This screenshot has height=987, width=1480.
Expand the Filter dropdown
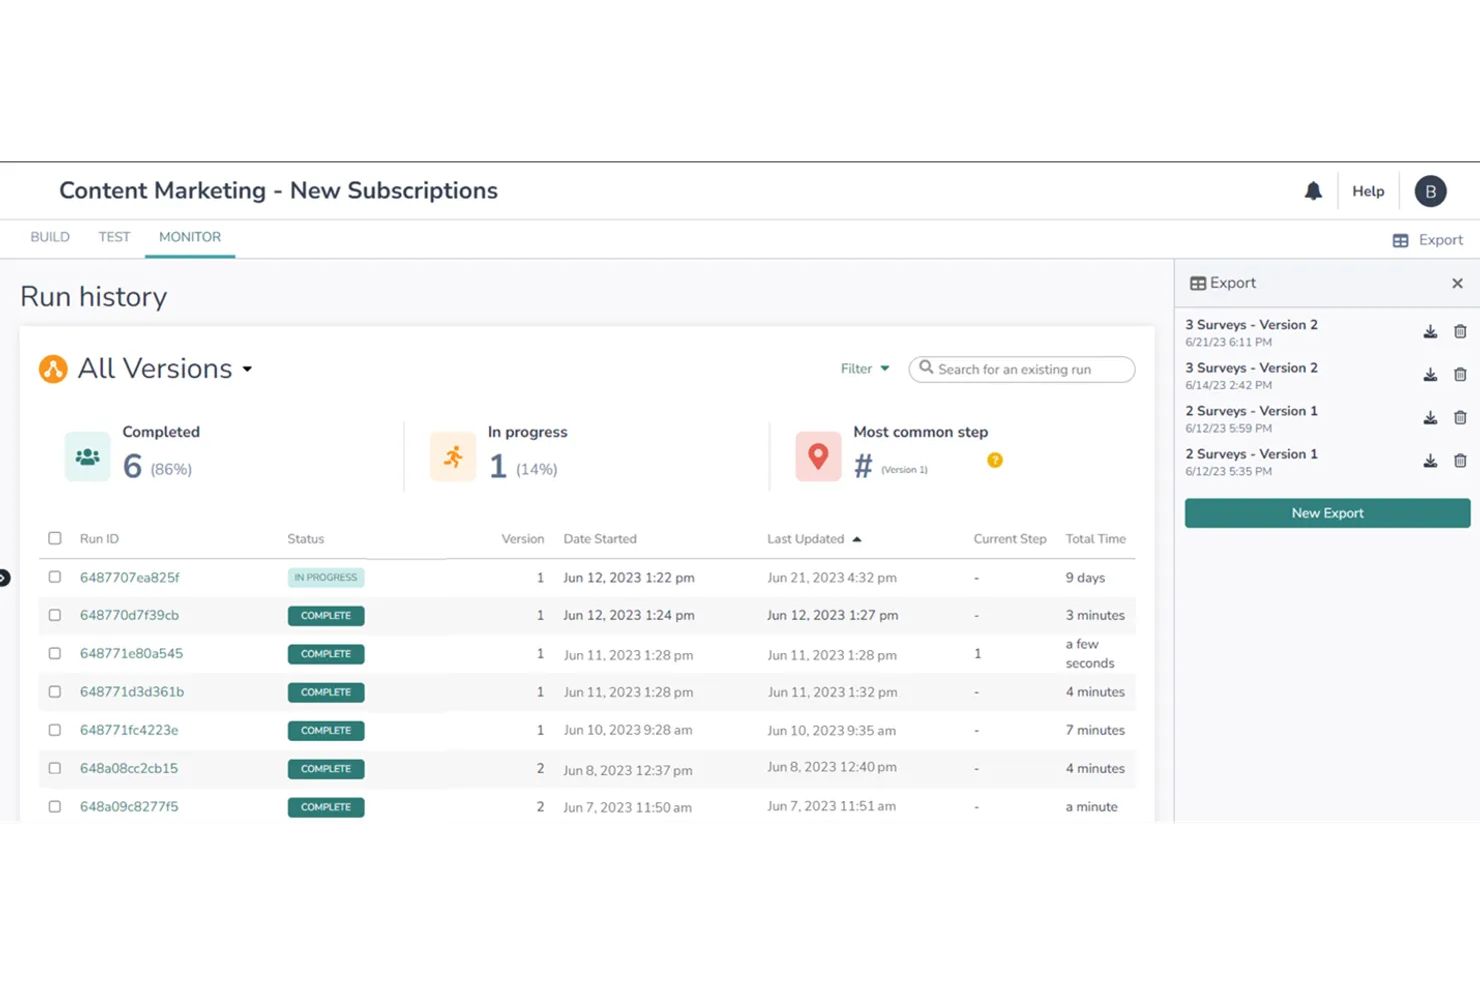(864, 368)
